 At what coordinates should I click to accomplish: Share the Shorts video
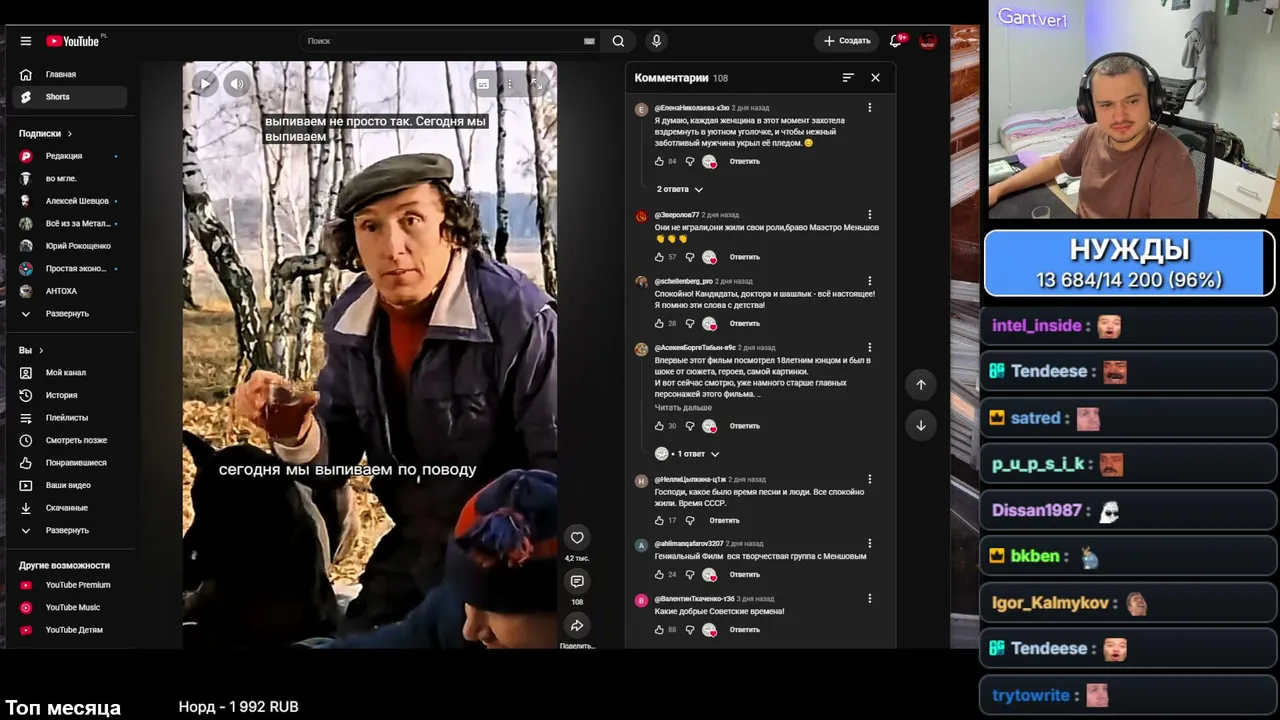coord(577,626)
